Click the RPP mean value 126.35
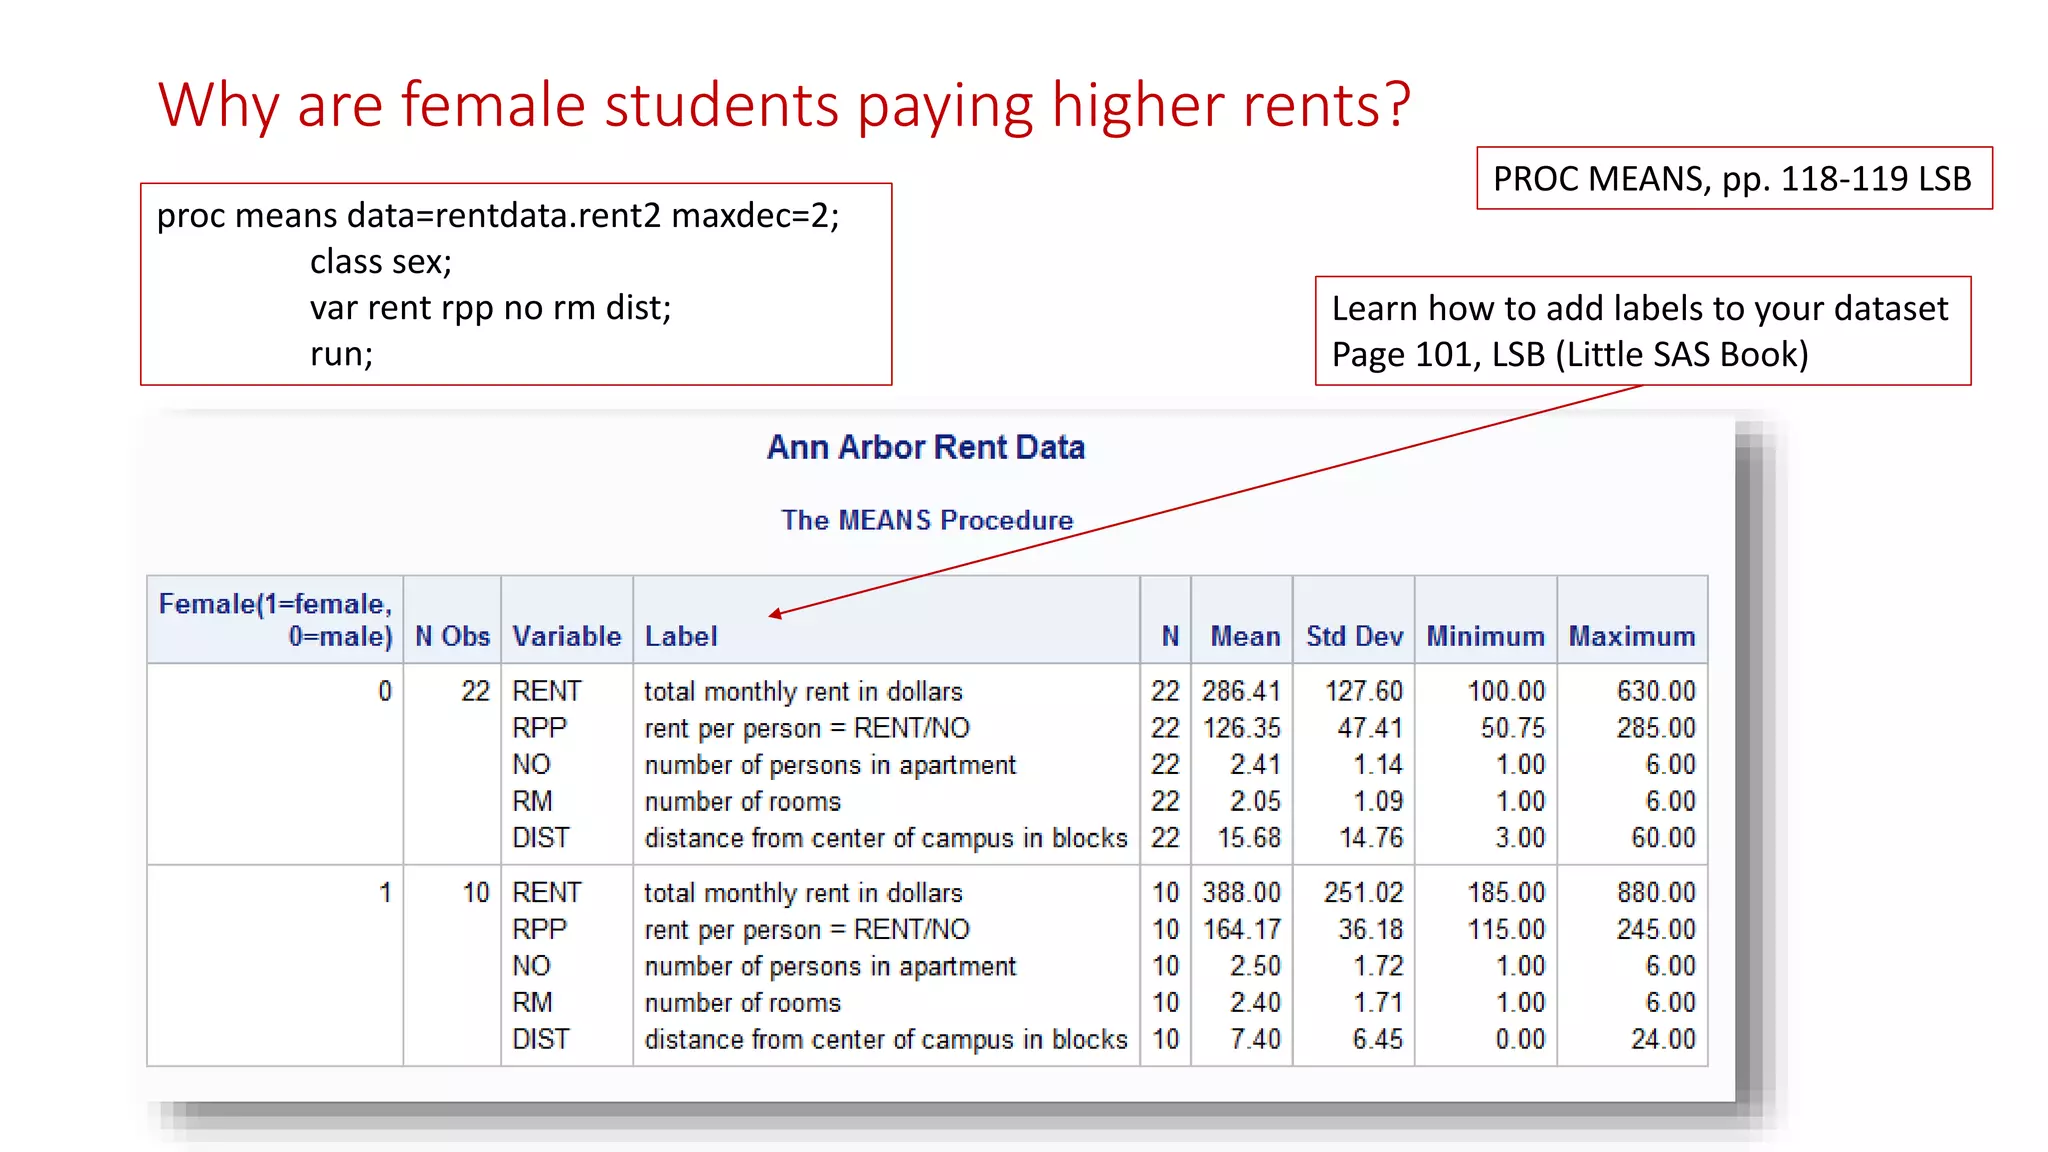2048x1152 pixels. pyautogui.click(x=1241, y=728)
